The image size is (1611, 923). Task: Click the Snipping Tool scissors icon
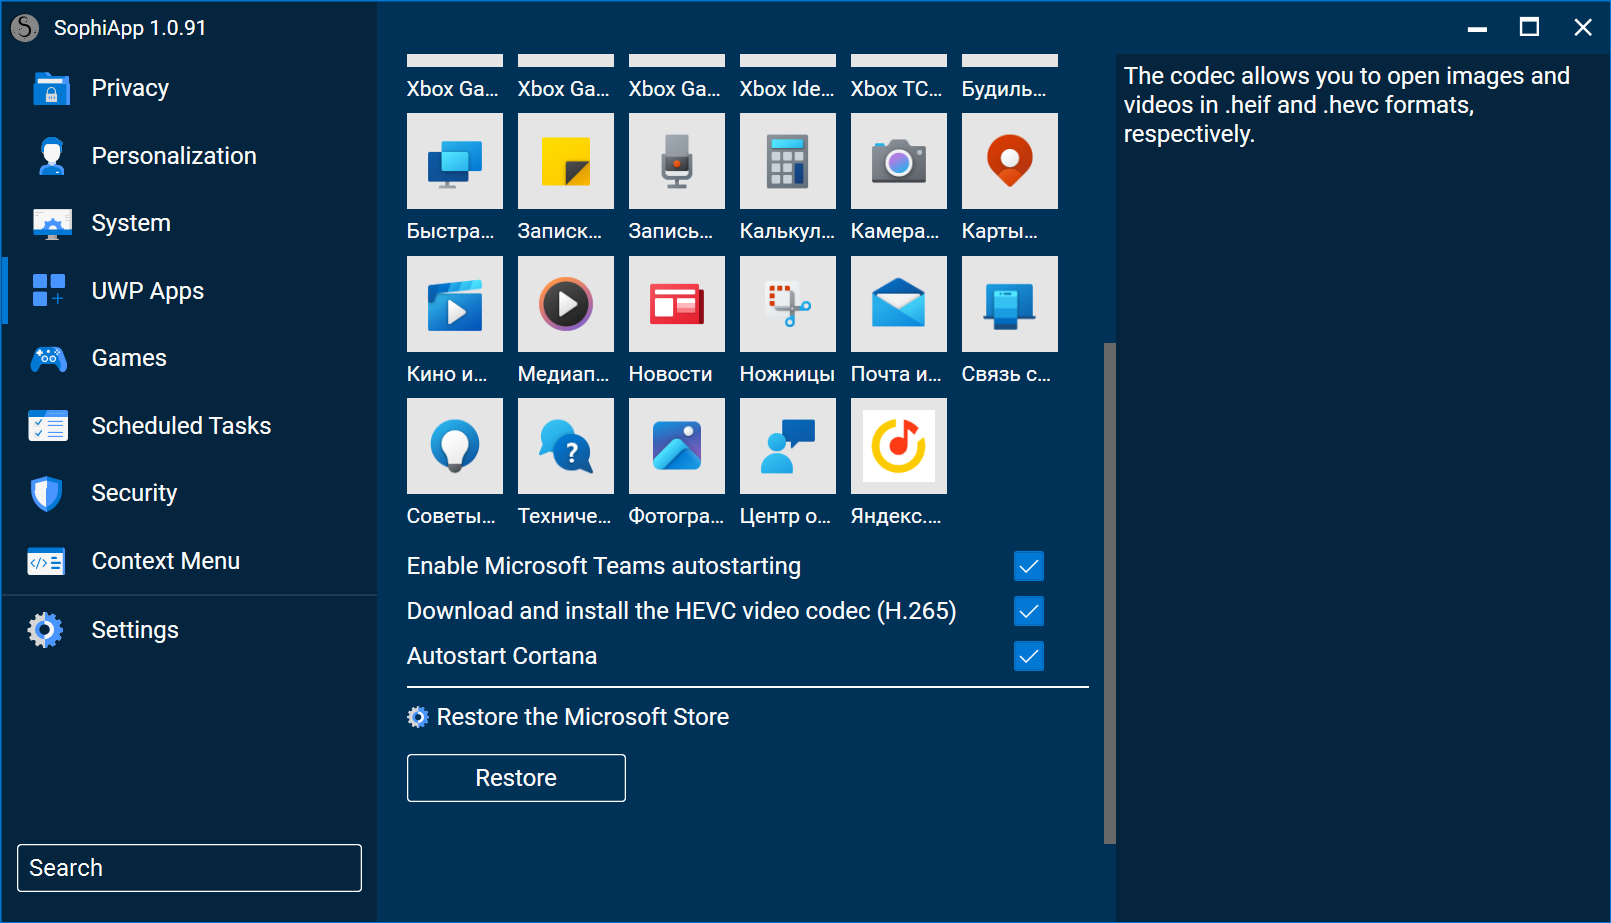click(787, 305)
